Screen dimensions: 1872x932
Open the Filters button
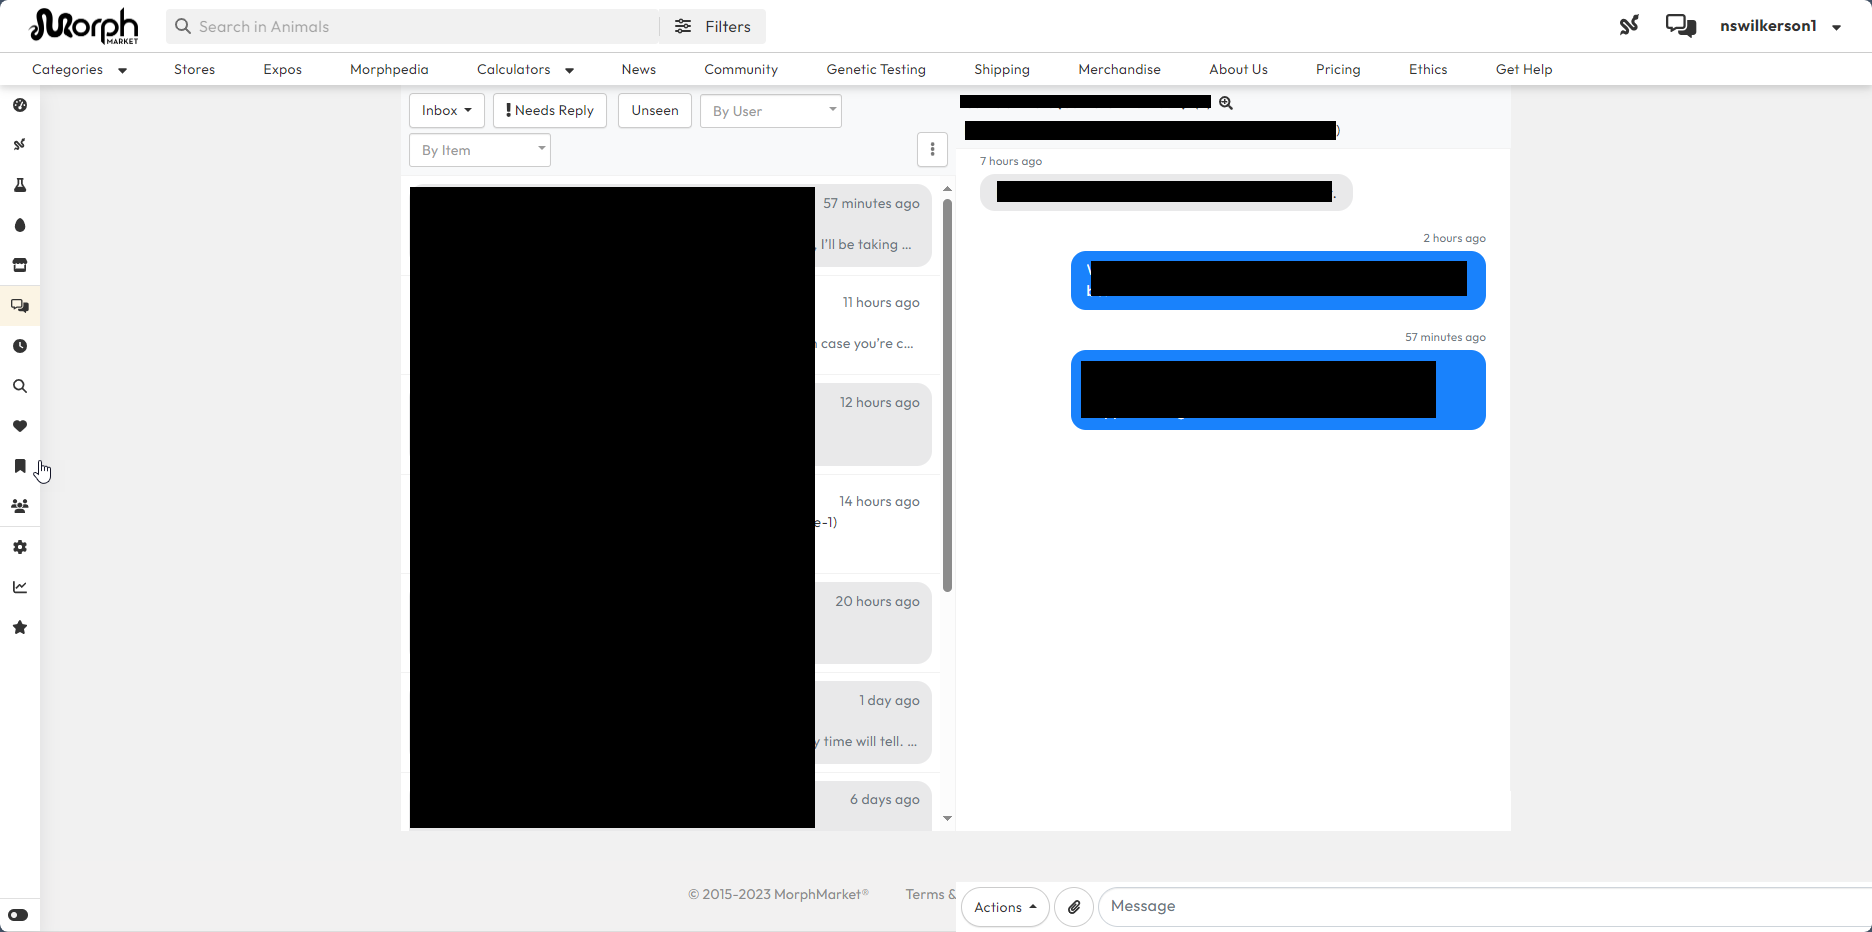pyautogui.click(x=713, y=27)
